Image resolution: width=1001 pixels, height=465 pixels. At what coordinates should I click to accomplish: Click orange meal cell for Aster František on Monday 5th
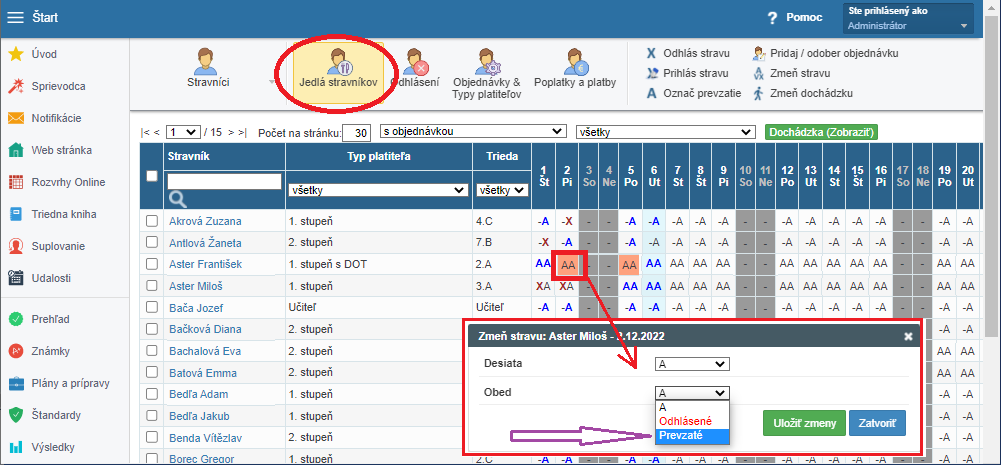629,264
